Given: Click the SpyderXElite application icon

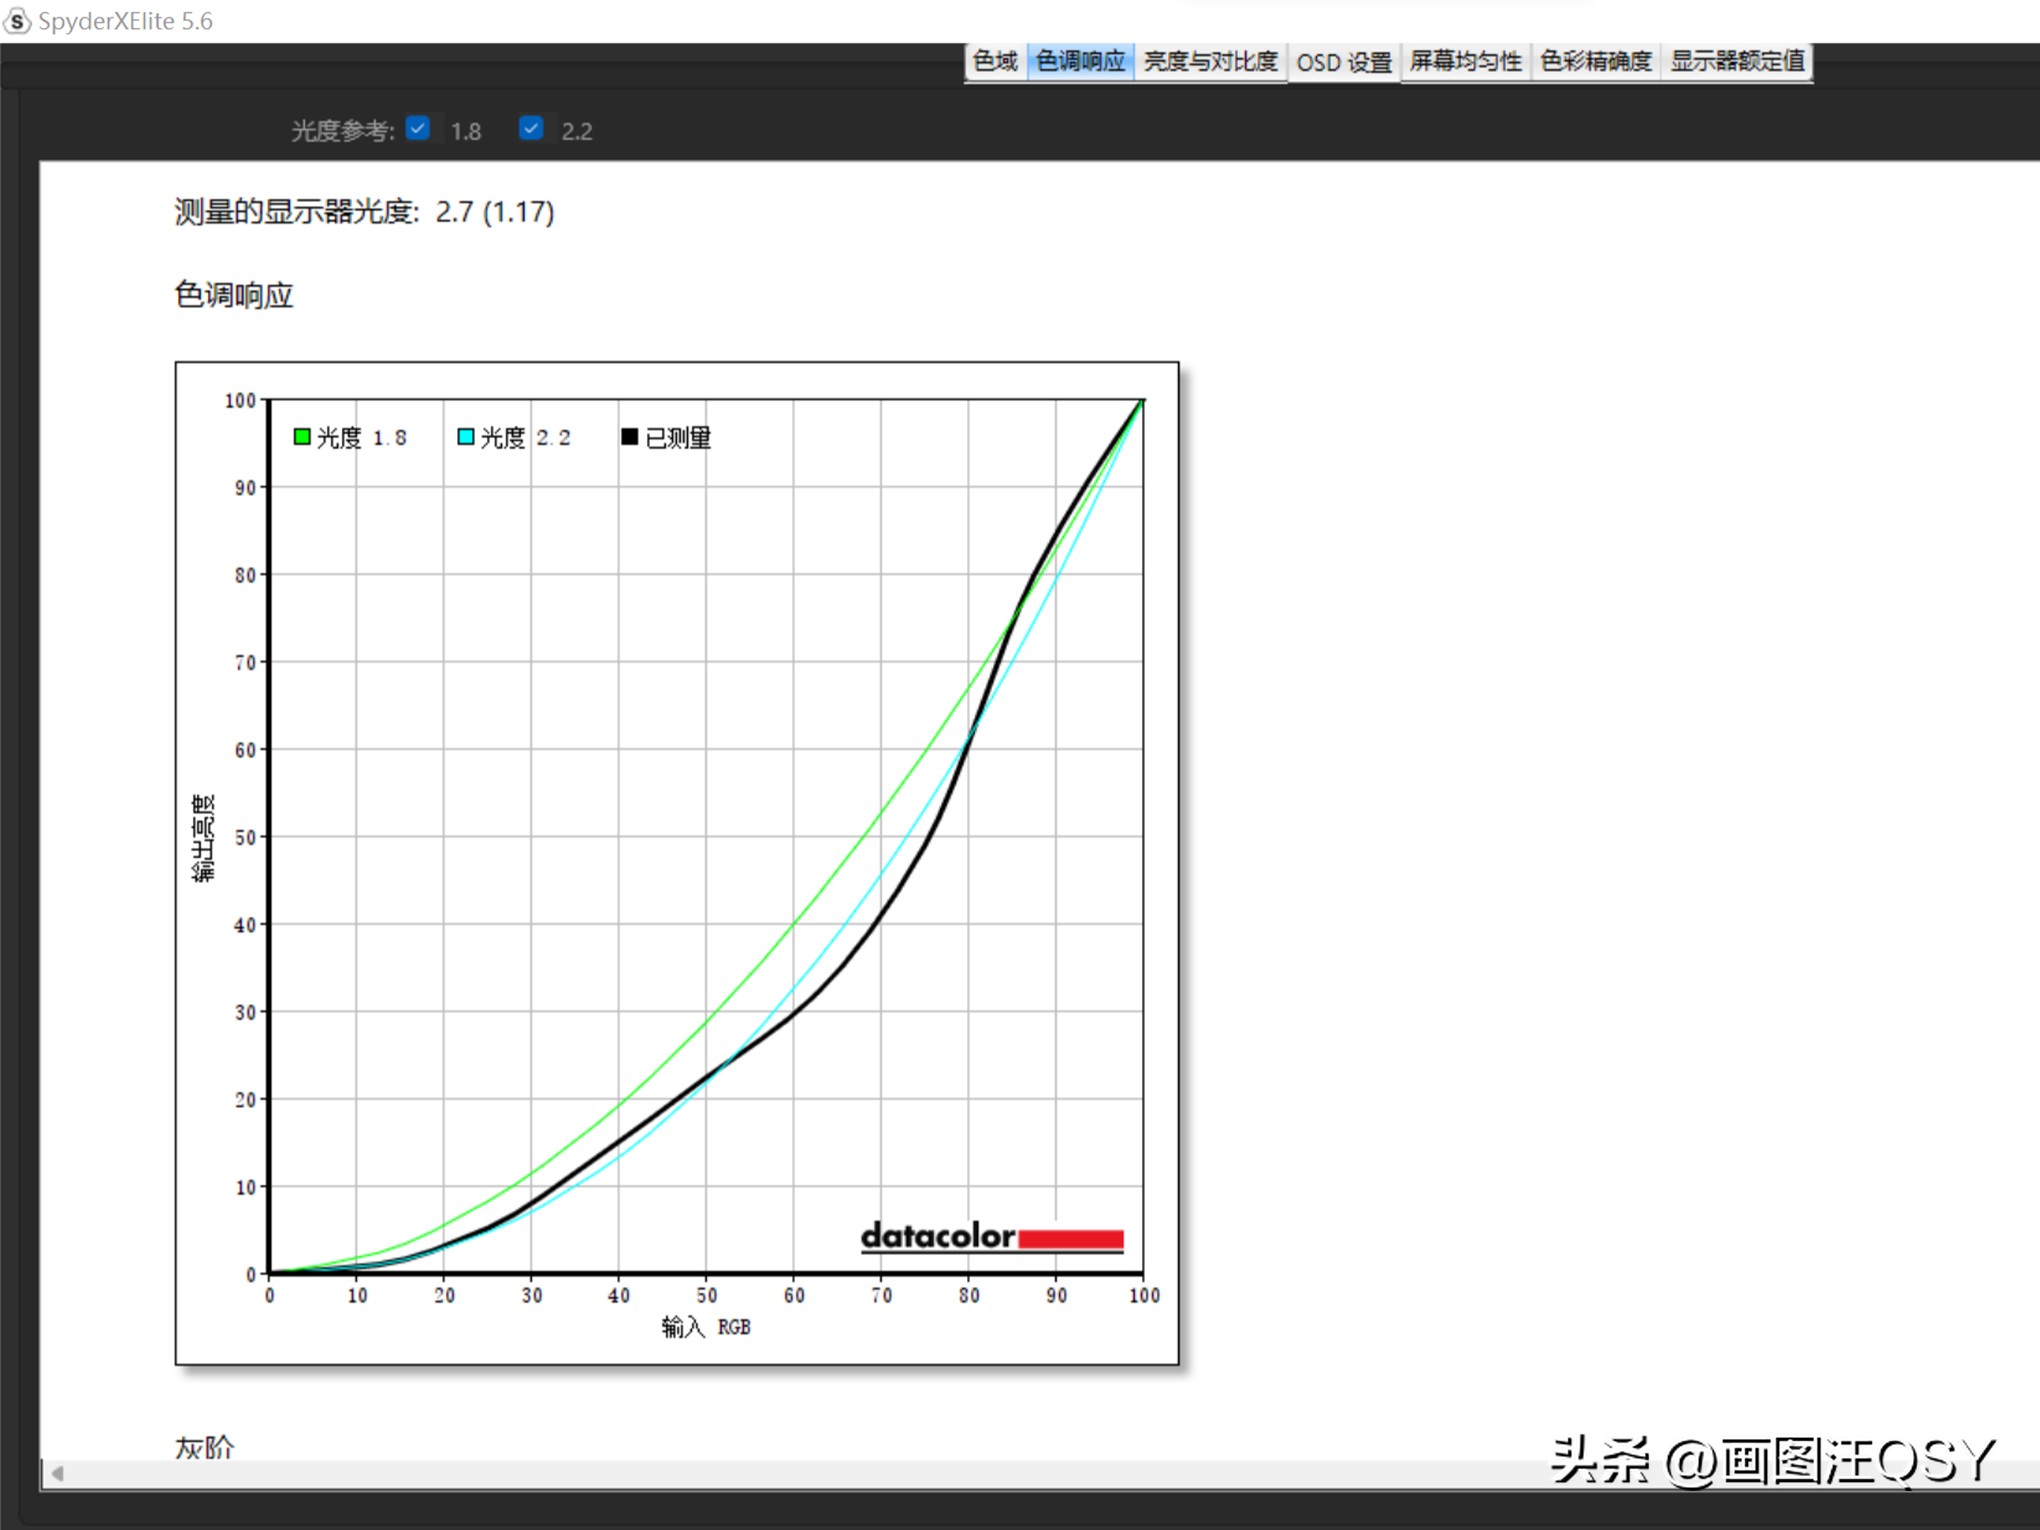Looking at the screenshot, I should [18, 22].
